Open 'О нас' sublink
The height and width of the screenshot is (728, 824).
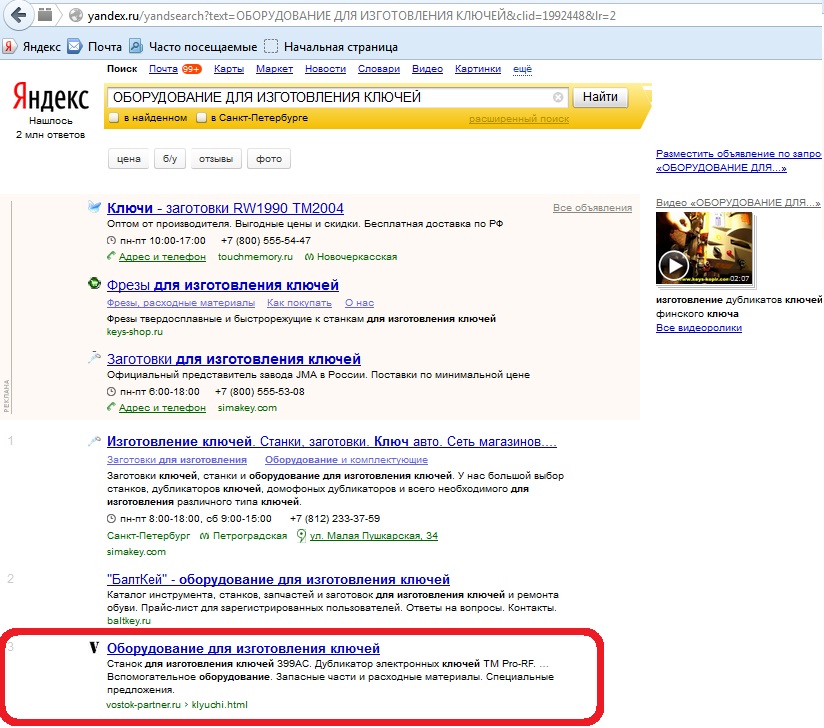[359, 303]
